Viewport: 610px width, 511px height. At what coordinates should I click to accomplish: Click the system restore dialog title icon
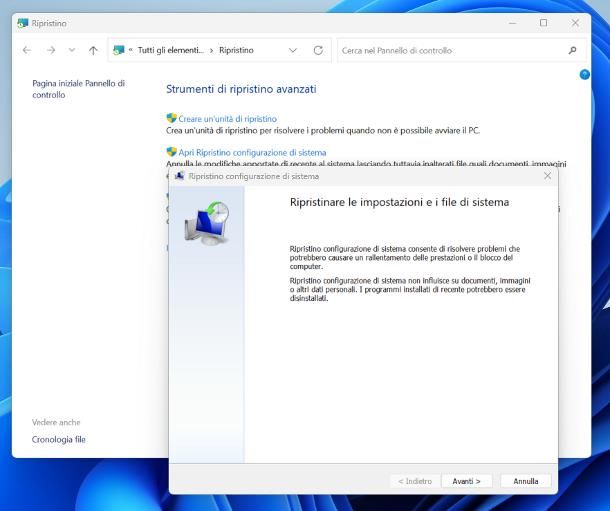(x=179, y=176)
